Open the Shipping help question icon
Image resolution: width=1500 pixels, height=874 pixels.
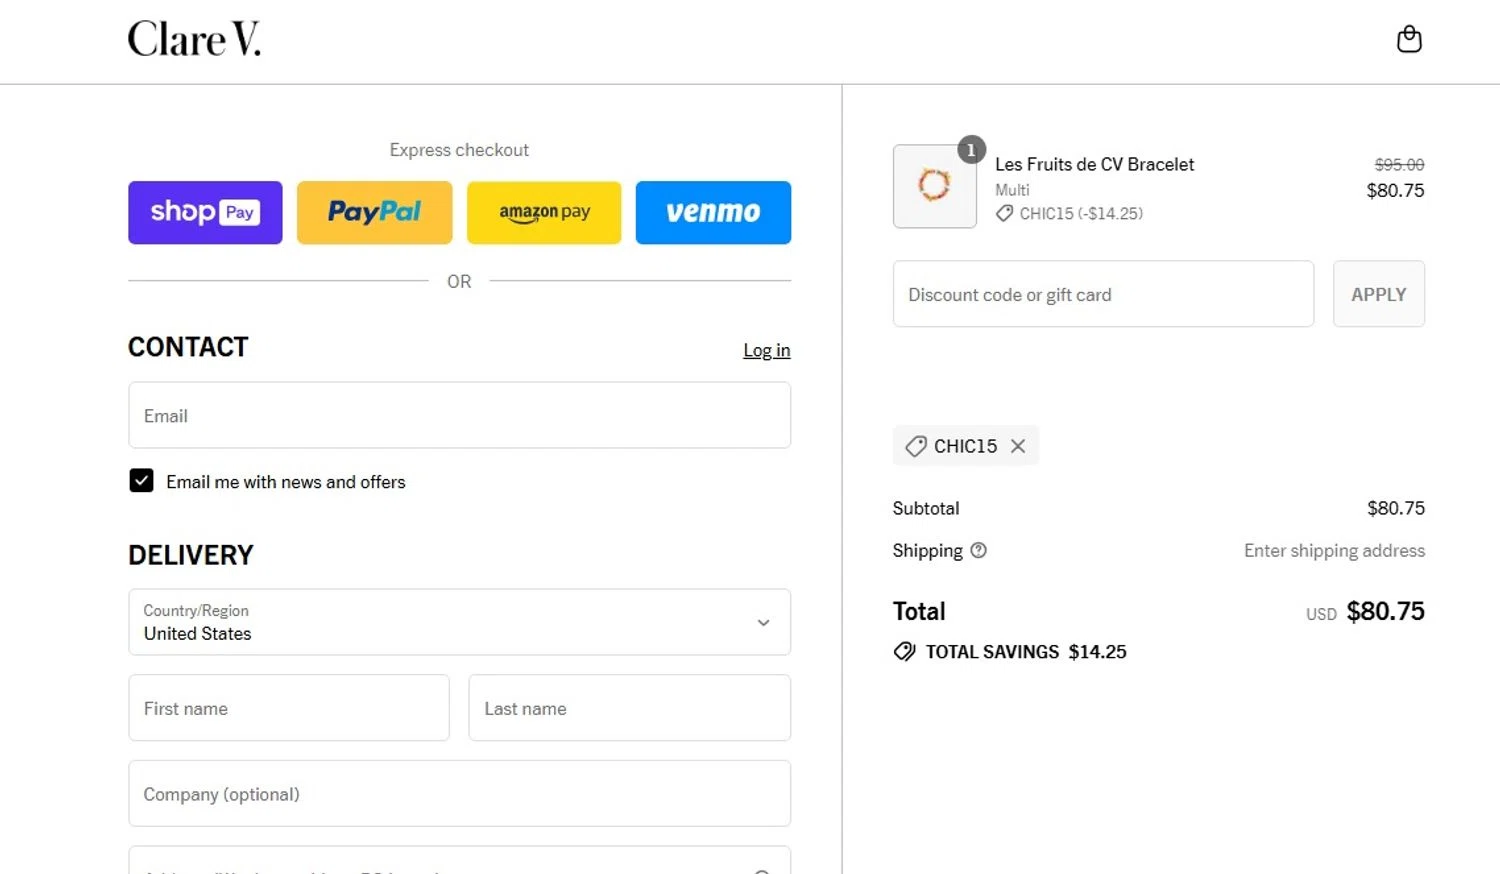[x=979, y=550]
